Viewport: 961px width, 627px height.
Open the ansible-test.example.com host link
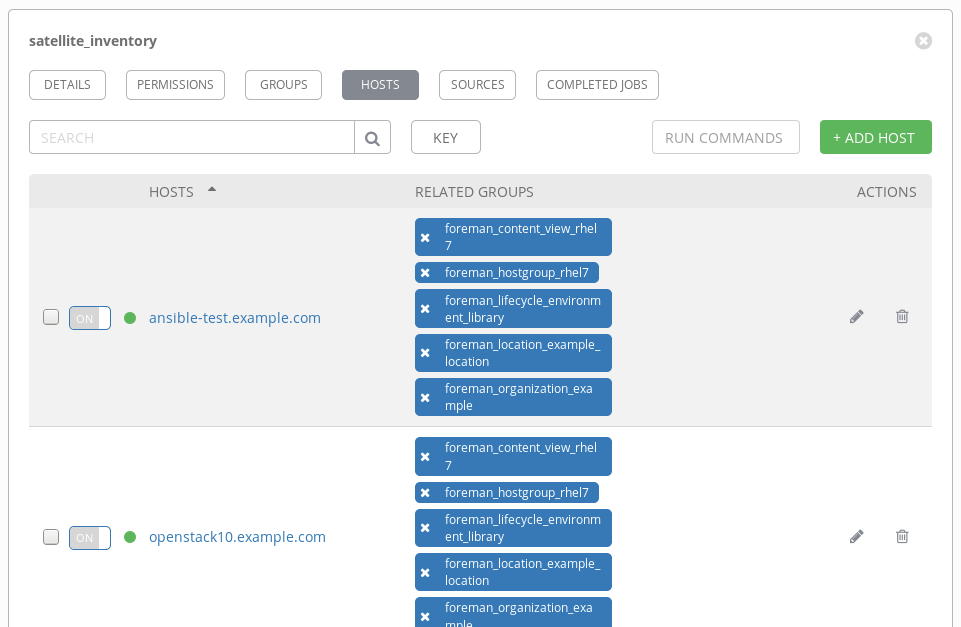235,318
